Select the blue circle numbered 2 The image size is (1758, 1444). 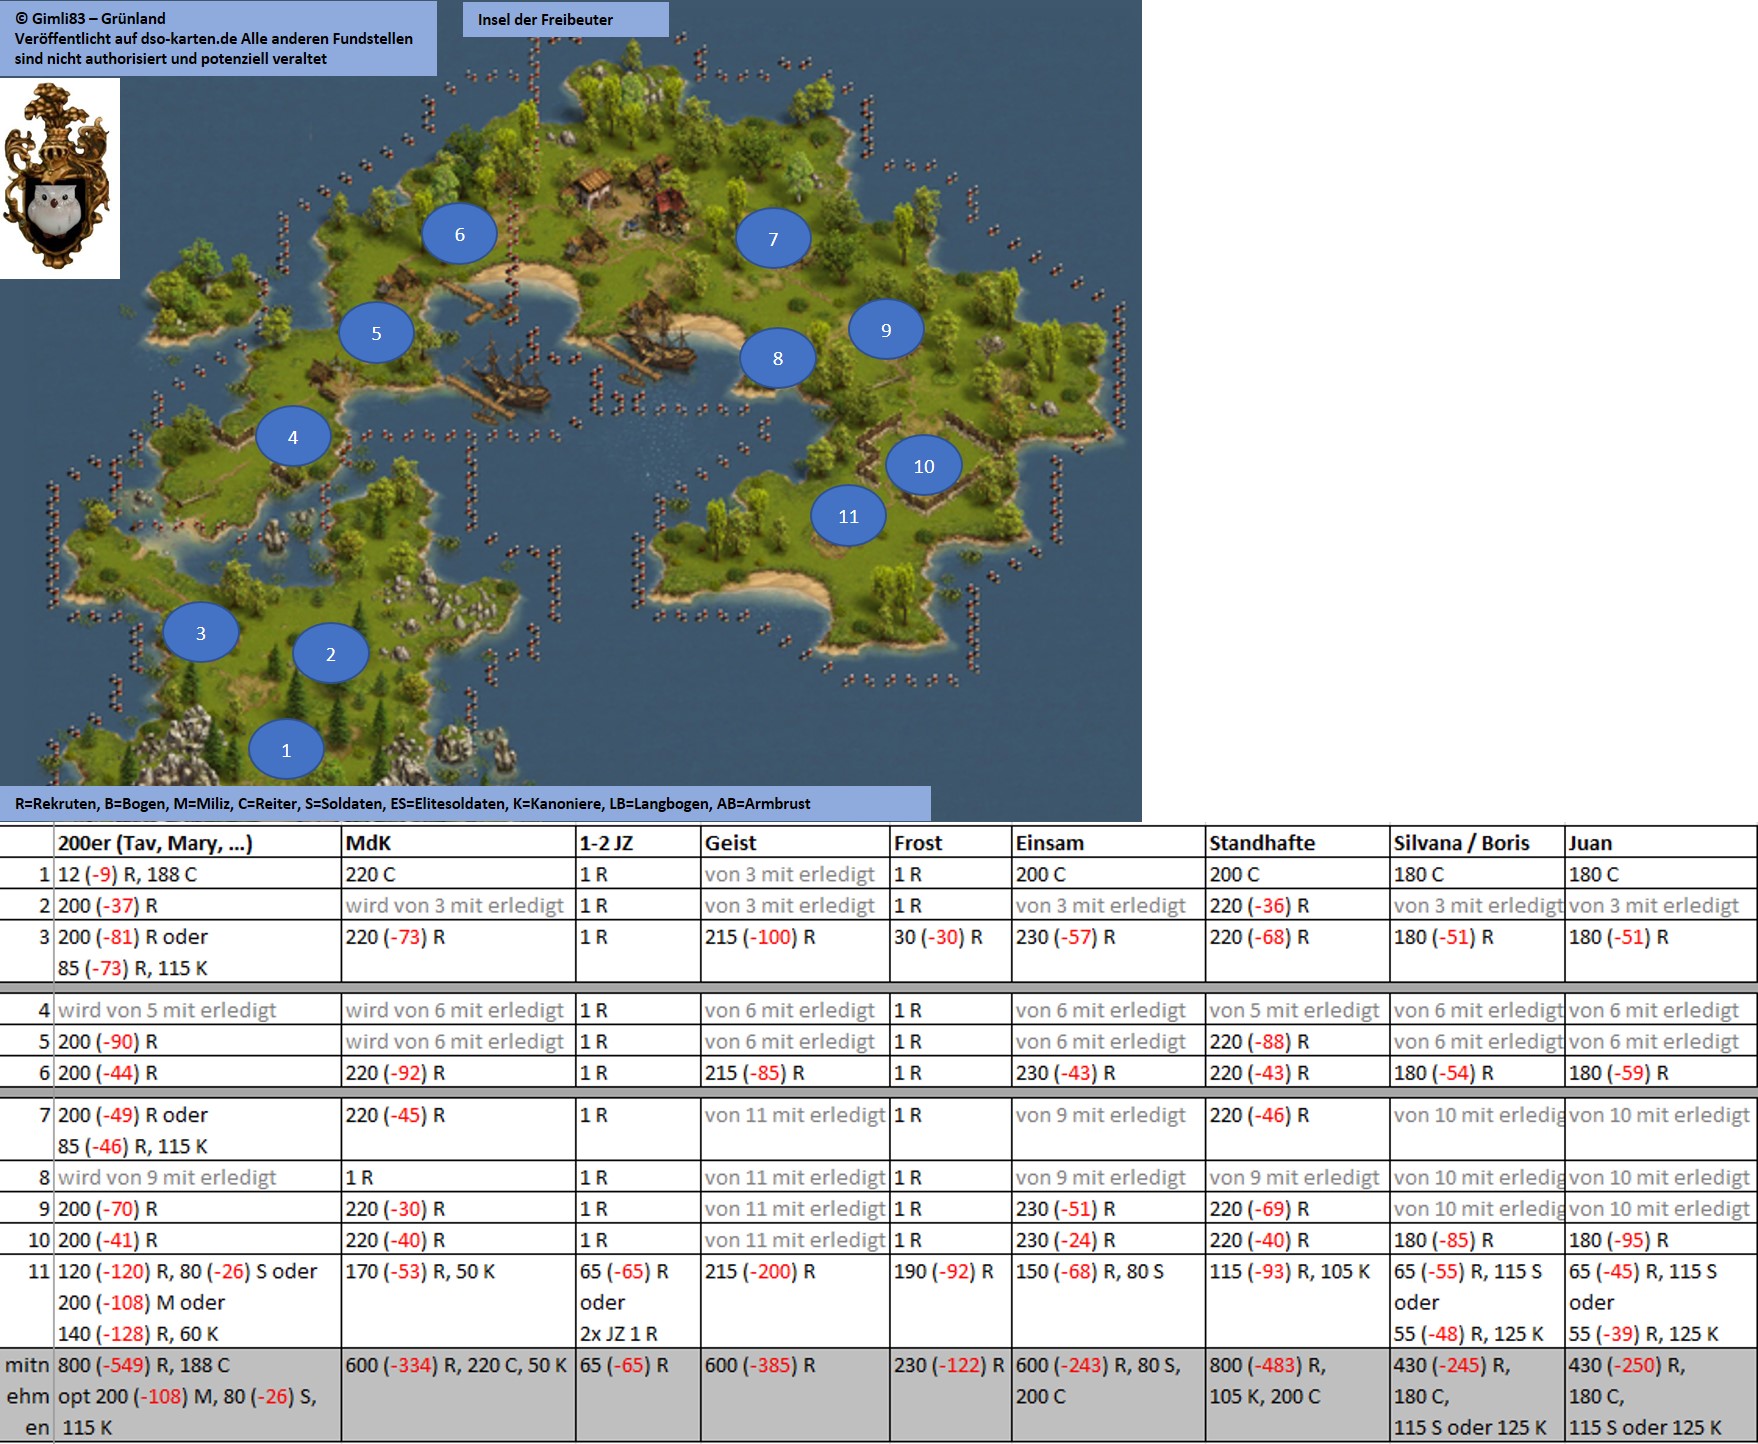click(x=331, y=654)
